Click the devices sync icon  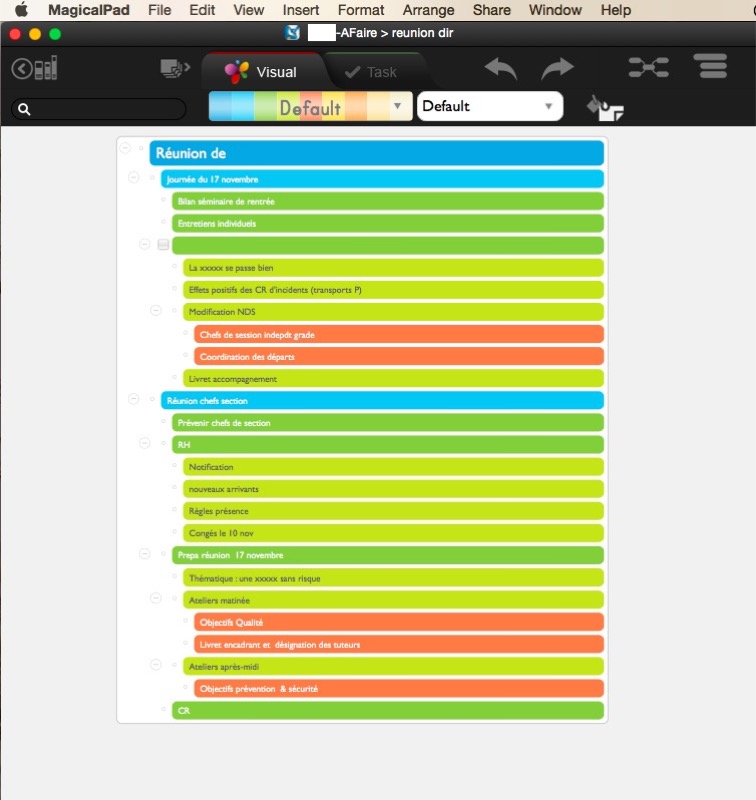click(x=175, y=69)
